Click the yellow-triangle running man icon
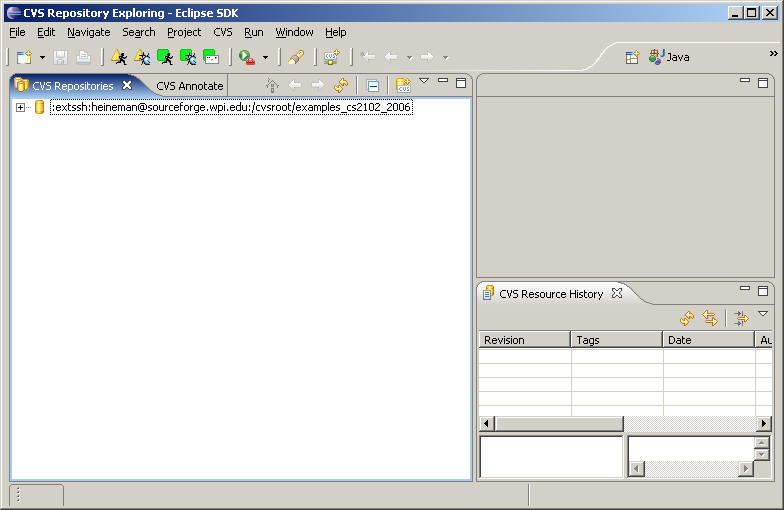784x510 pixels. point(119,58)
